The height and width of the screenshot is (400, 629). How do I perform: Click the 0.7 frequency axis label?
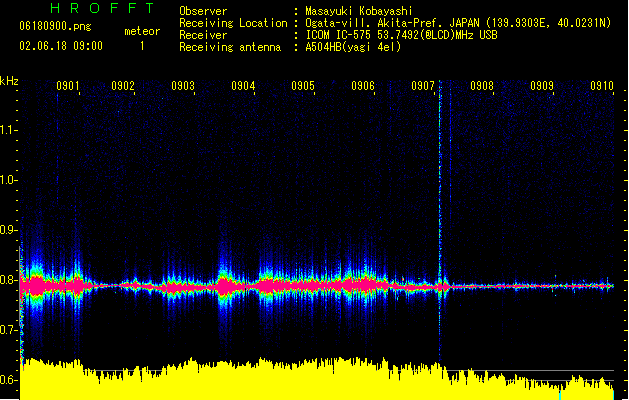click(8, 330)
